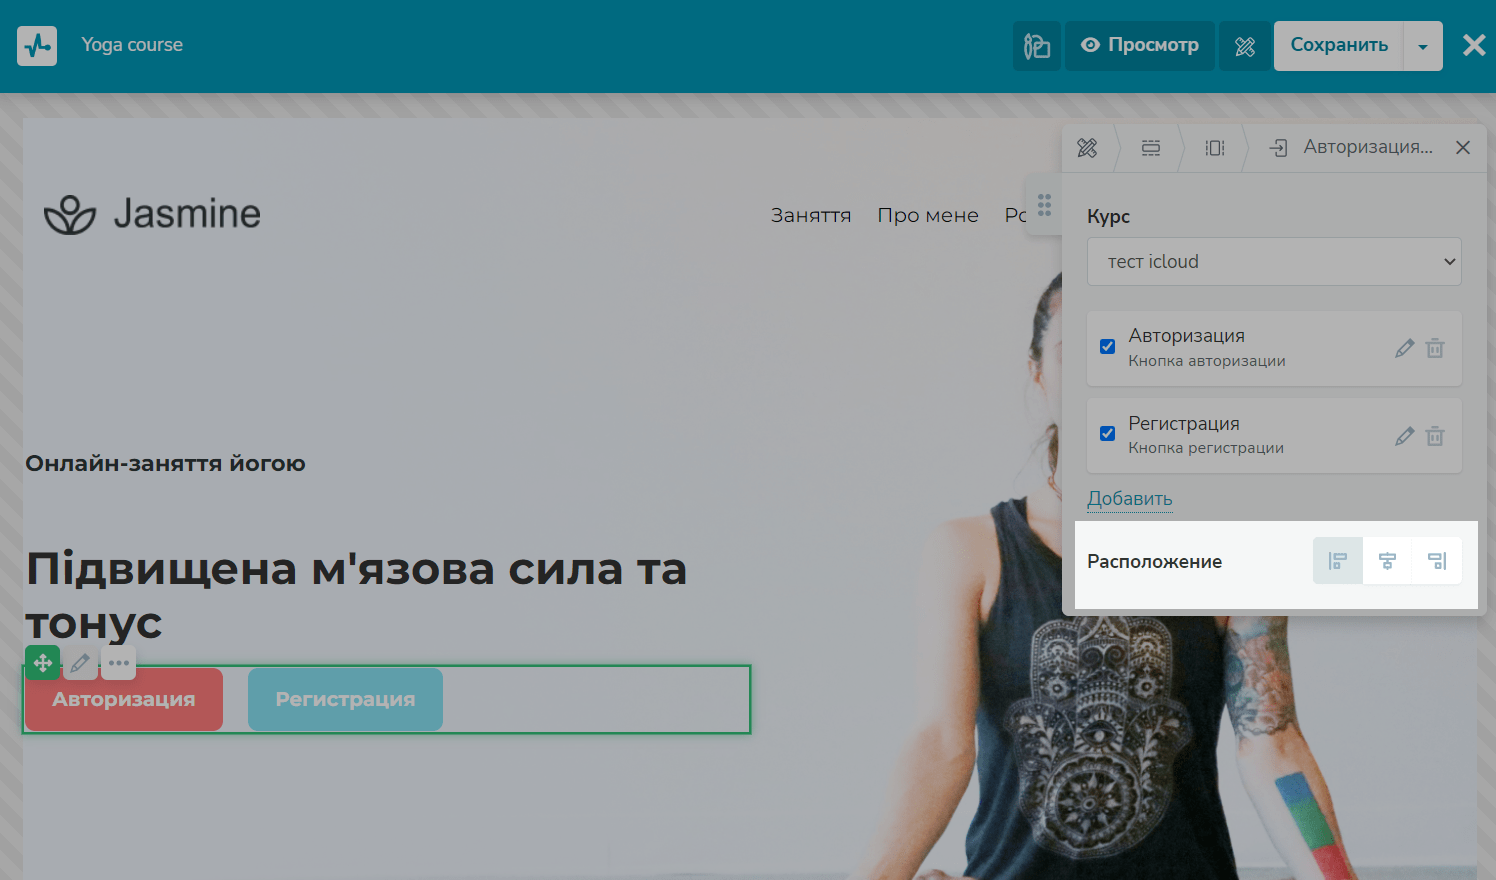1496x880 pixels.
Task: Edit the Регистрация button via the pencil icon
Action: 1404,436
